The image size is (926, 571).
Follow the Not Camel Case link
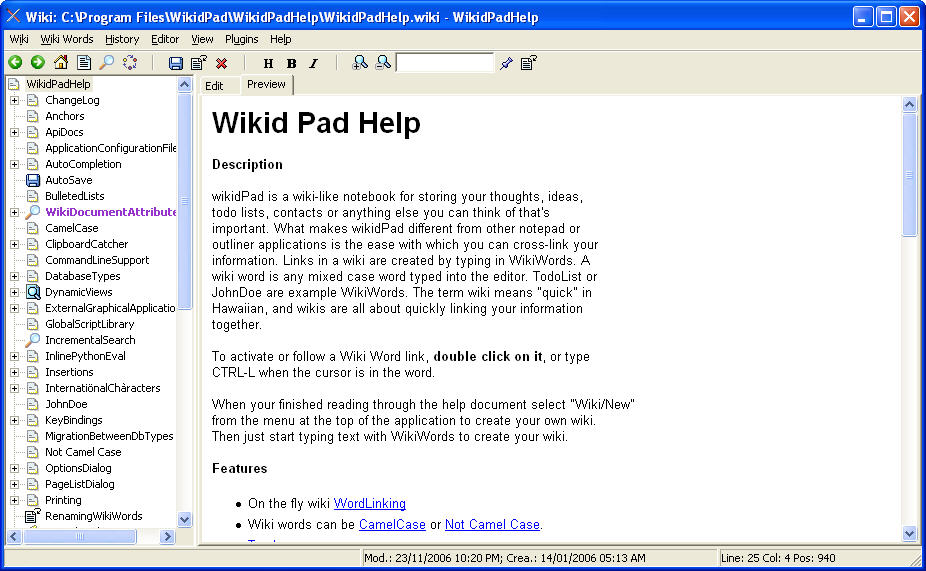(x=493, y=524)
